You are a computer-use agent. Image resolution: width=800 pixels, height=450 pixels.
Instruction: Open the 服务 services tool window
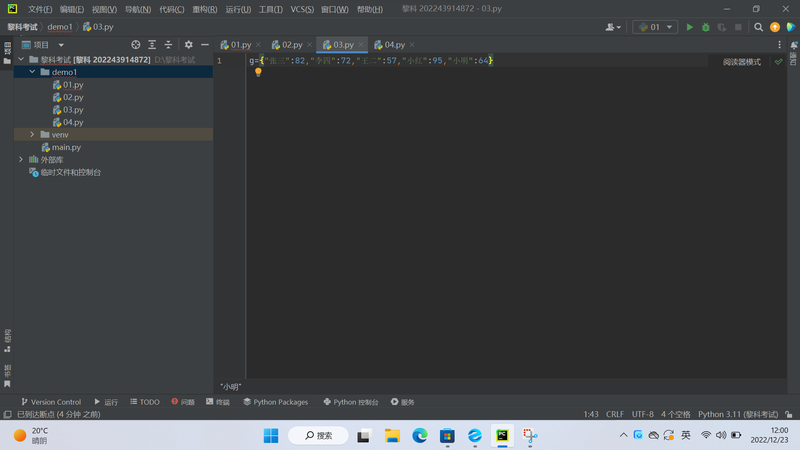[x=403, y=402]
